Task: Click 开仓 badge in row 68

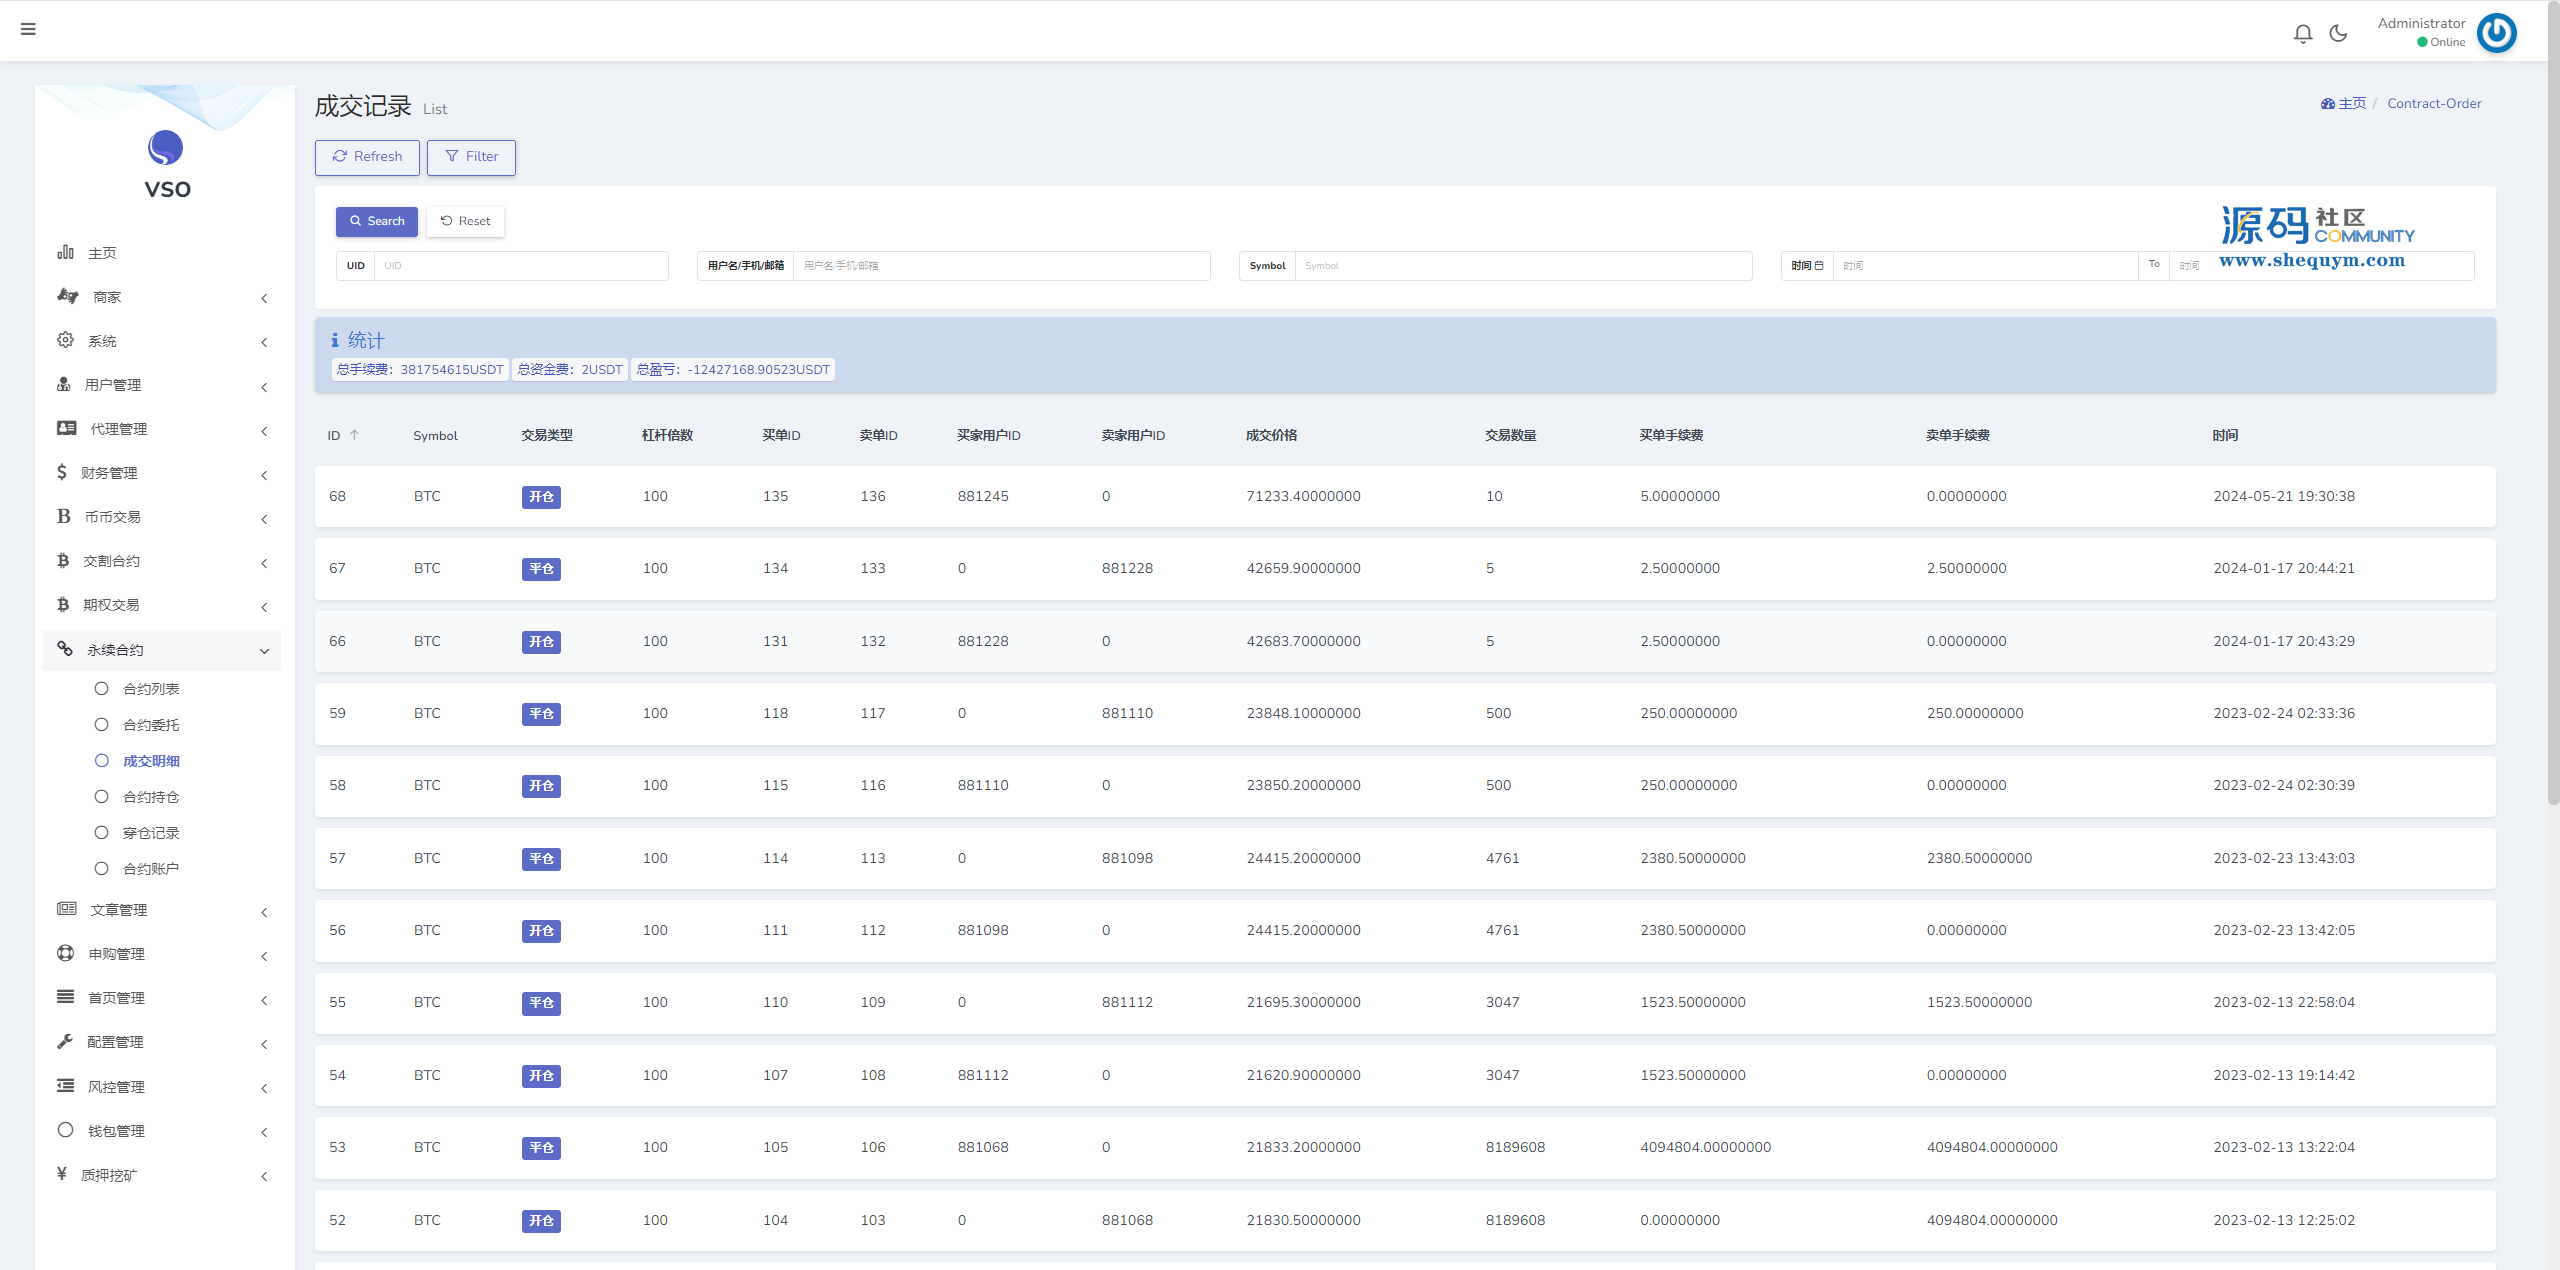Action: (541, 497)
